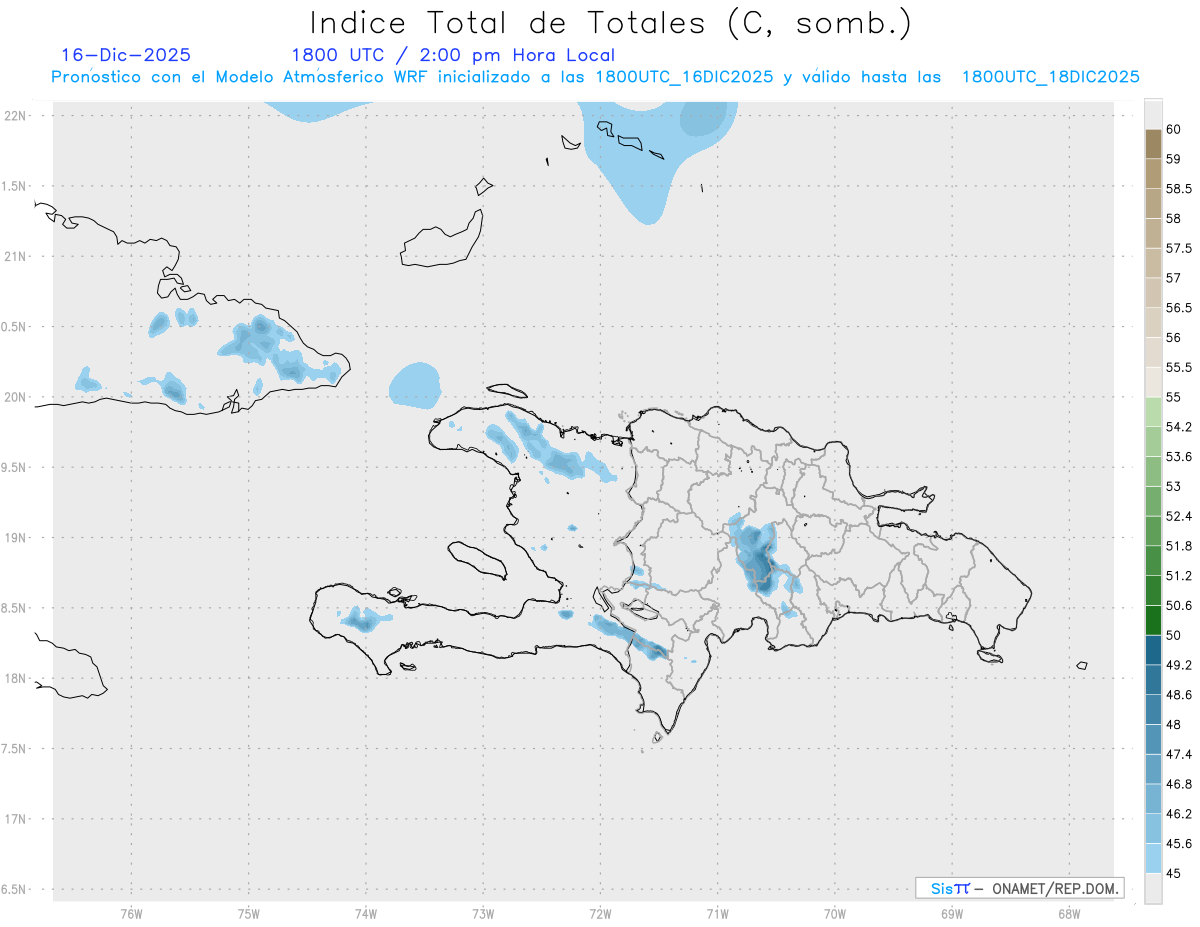This screenshot has height=927, width=1200.
Task: Click legend value '47.4'
Action: tap(1179, 754)
